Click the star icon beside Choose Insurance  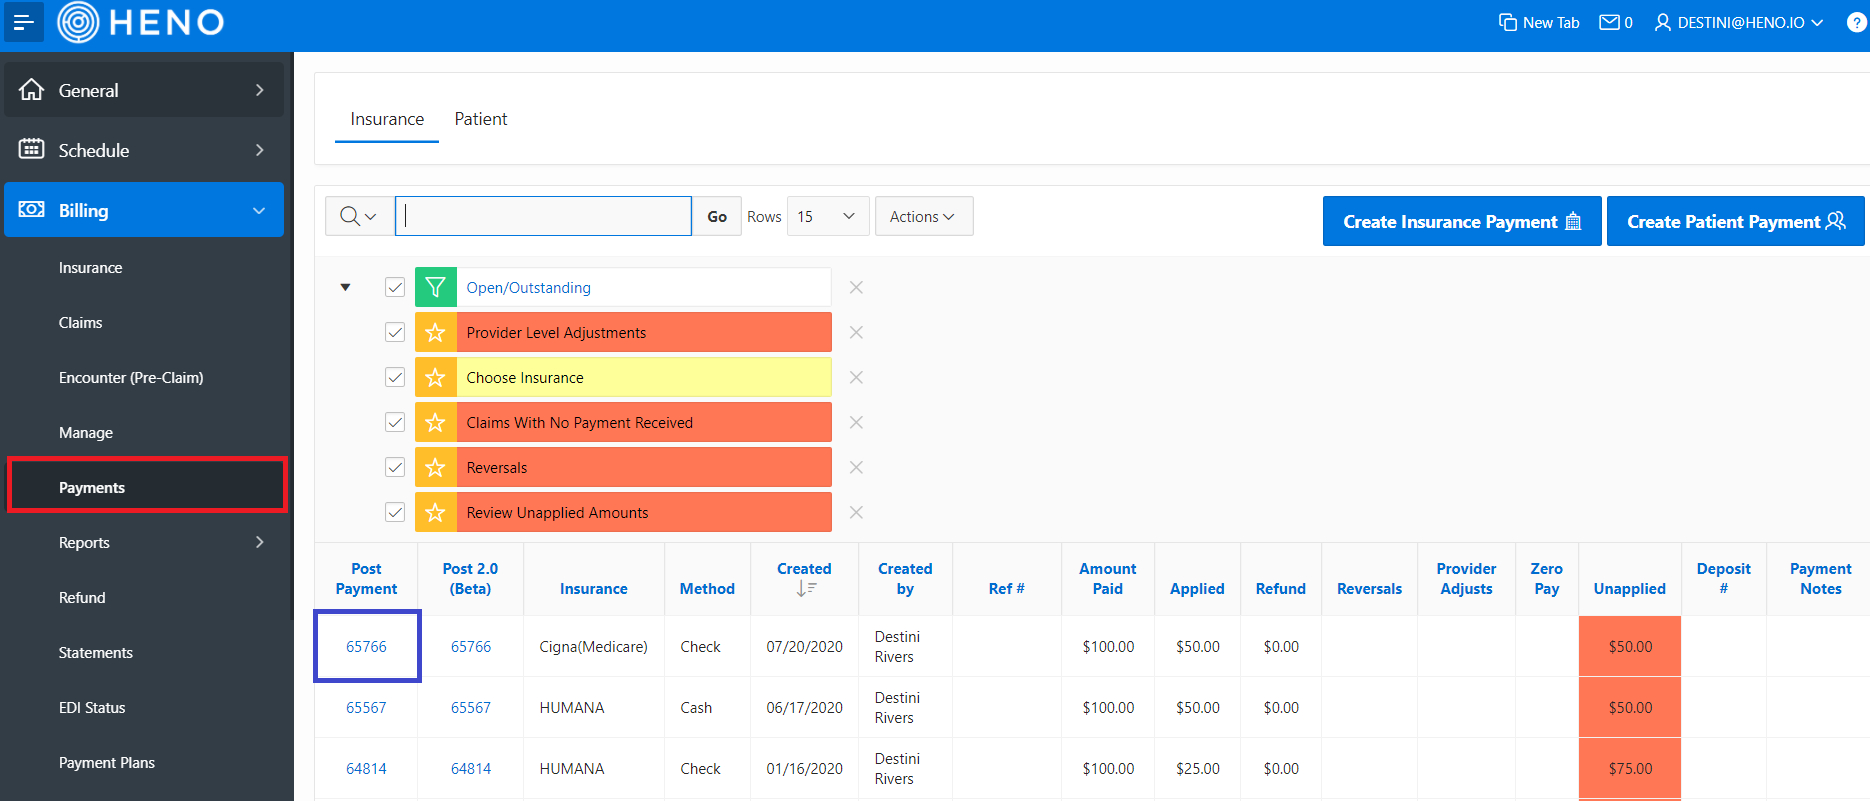[x=435, y=377]
